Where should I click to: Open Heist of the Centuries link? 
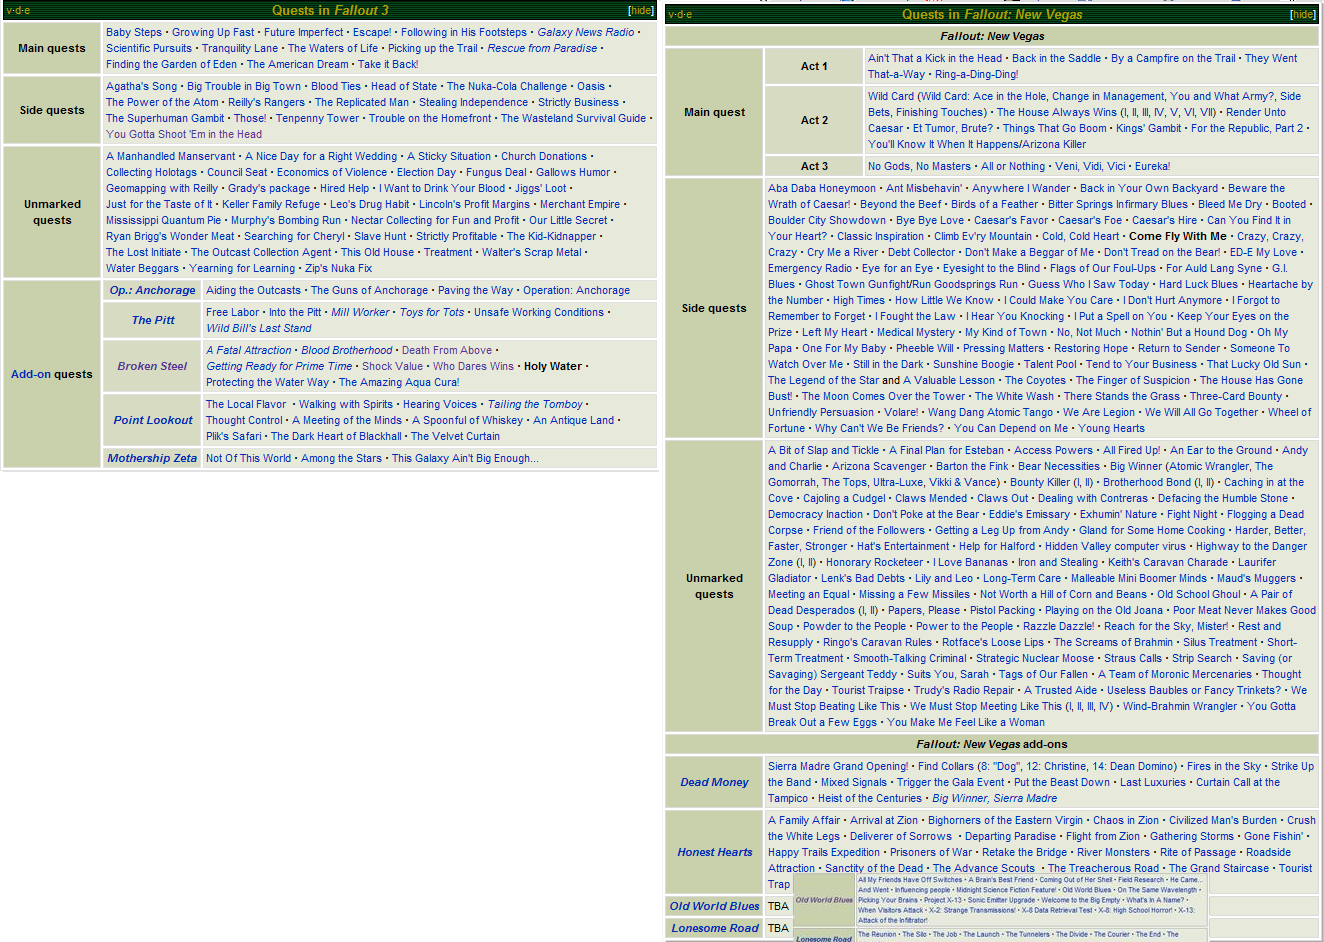870,798
